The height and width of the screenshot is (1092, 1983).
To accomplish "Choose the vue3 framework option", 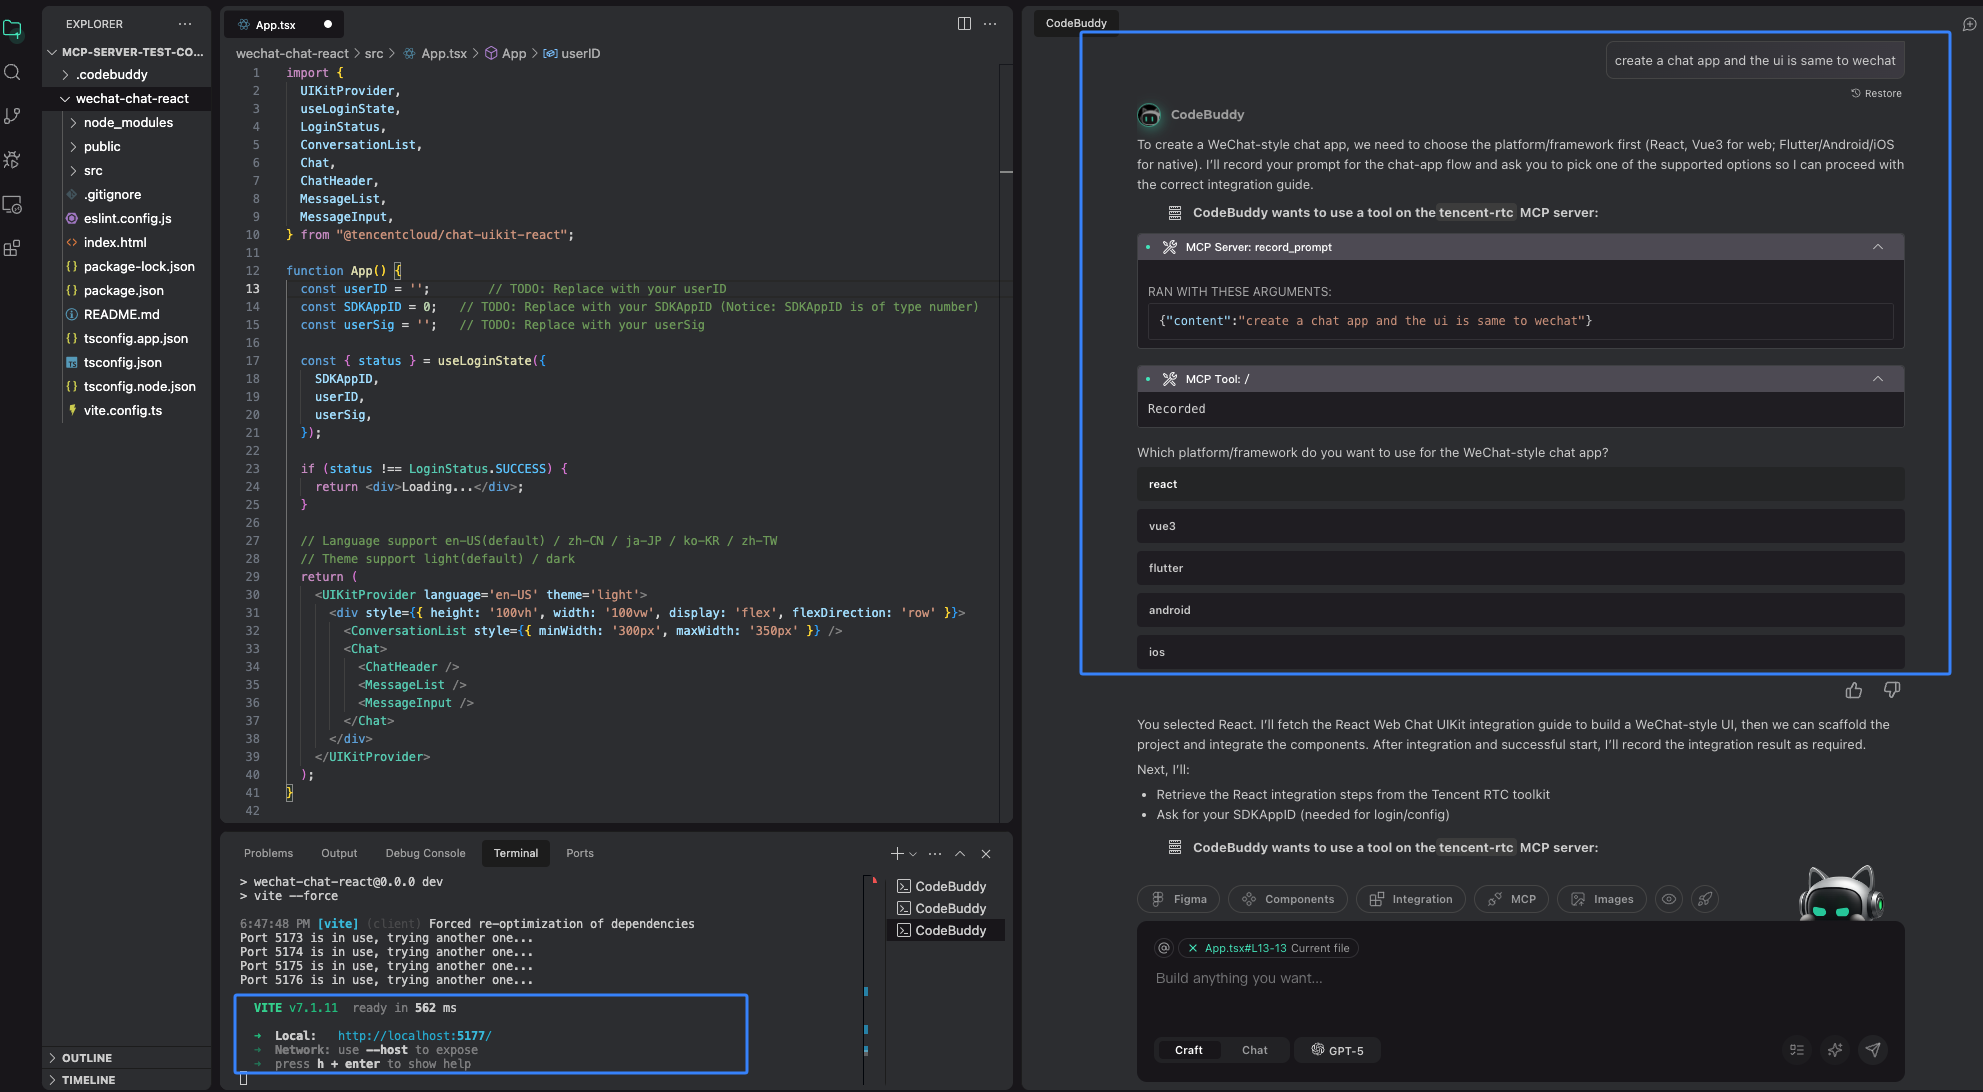I will (1520, 526).
